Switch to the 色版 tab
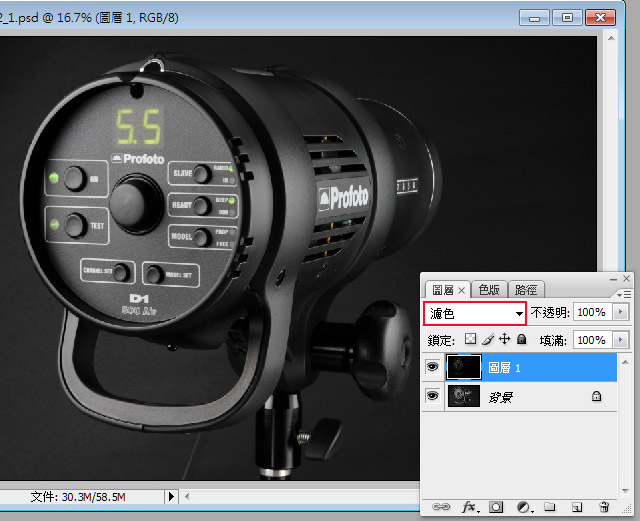The image size is (640, 521). (489, 290)
